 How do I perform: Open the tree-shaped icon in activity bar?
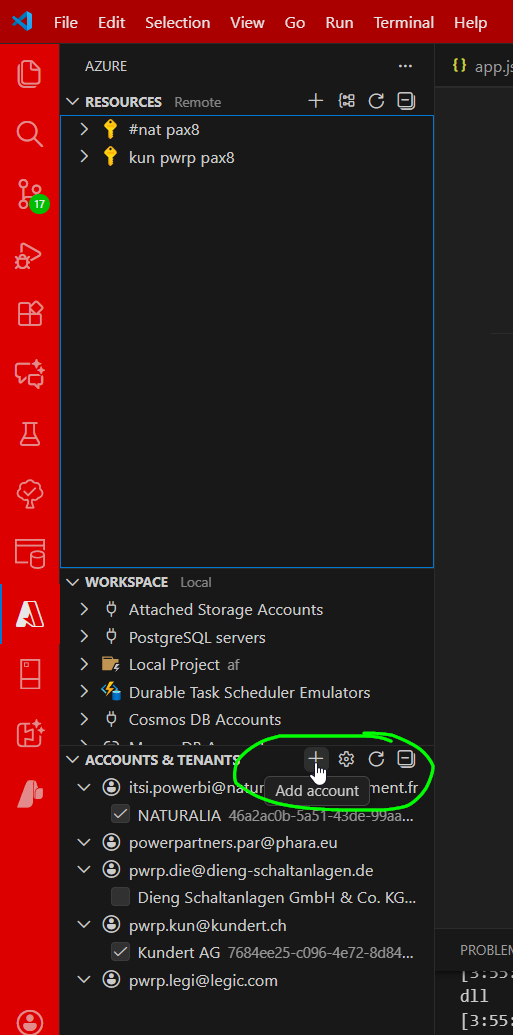tap(29, 494)
